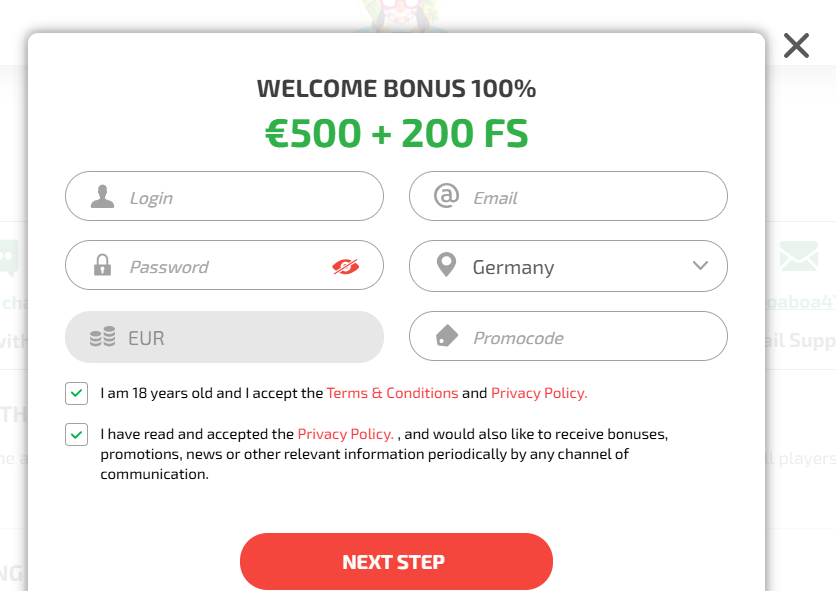Click into the Email input field
The image size is (836, 591).
590,197
